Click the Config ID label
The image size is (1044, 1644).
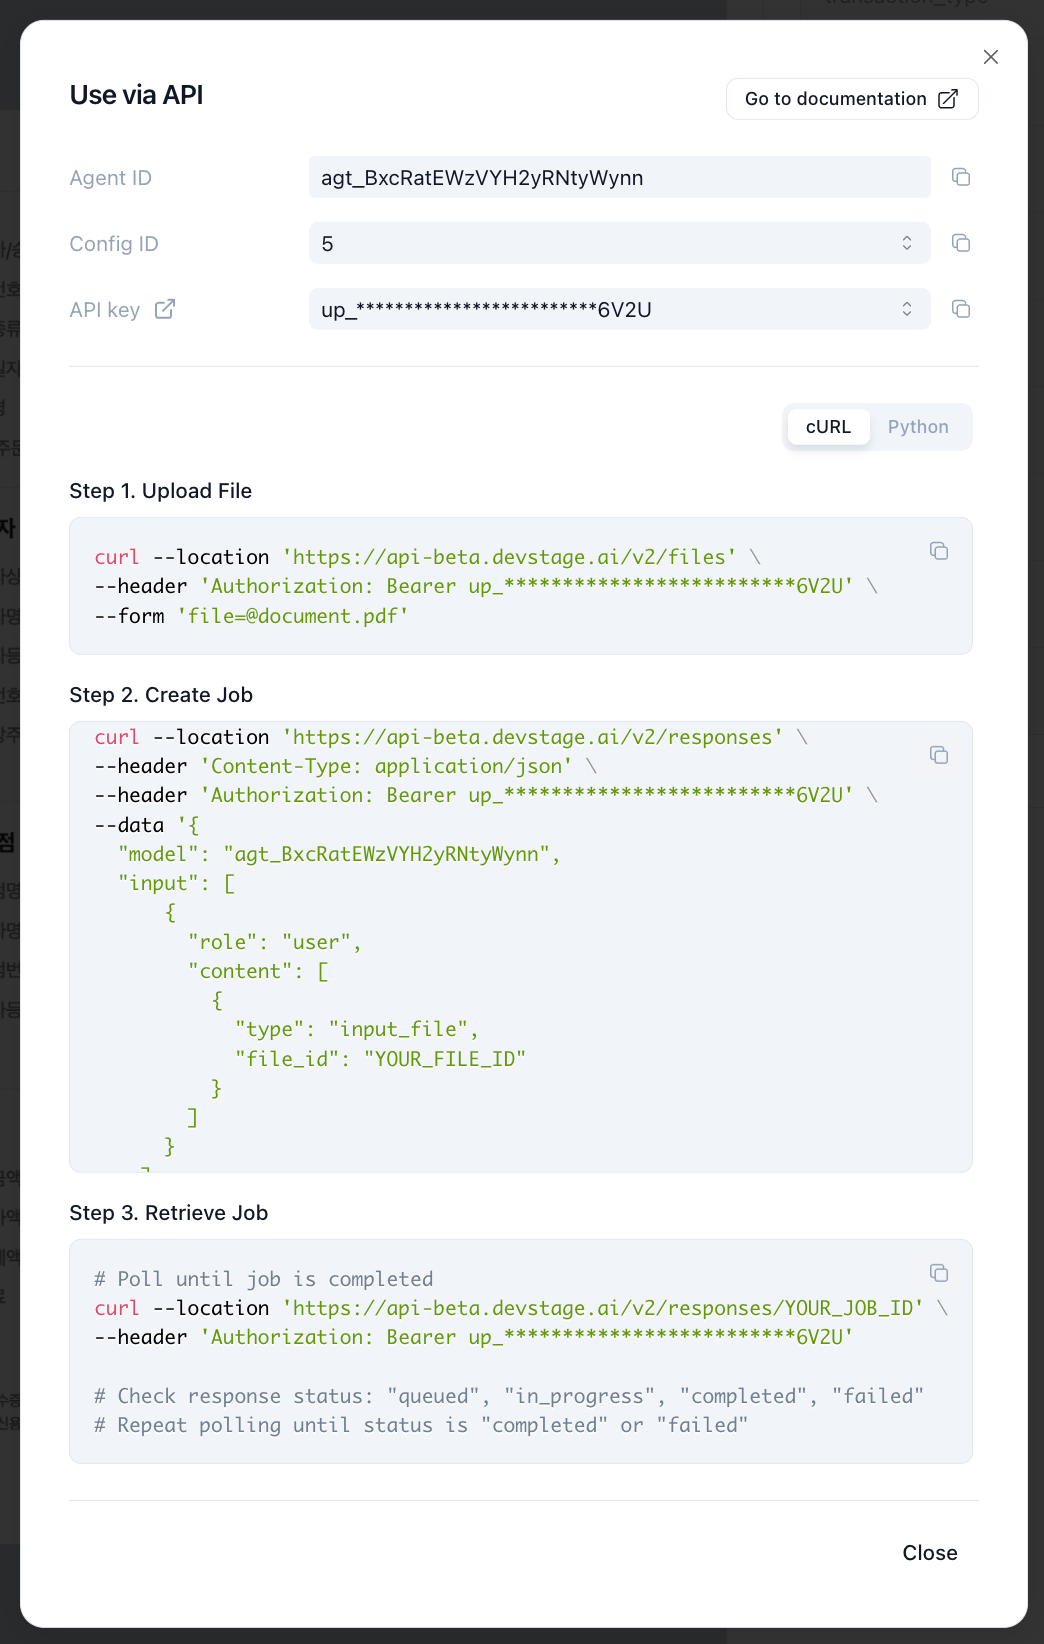(x=114, y=244)
